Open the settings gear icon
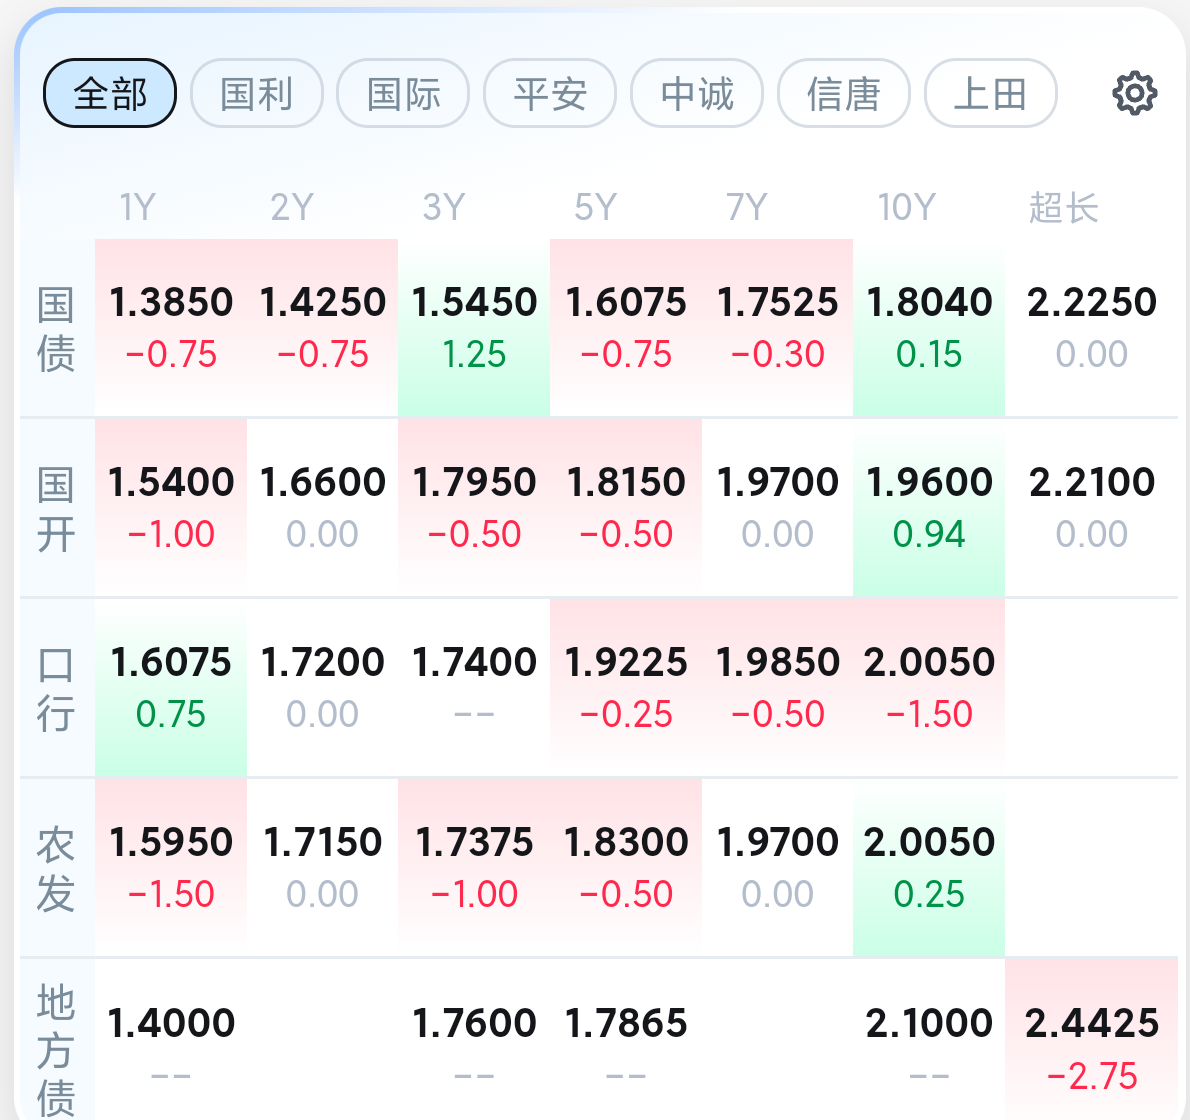This screenshot has height=1120, width=1190. 1134,94
